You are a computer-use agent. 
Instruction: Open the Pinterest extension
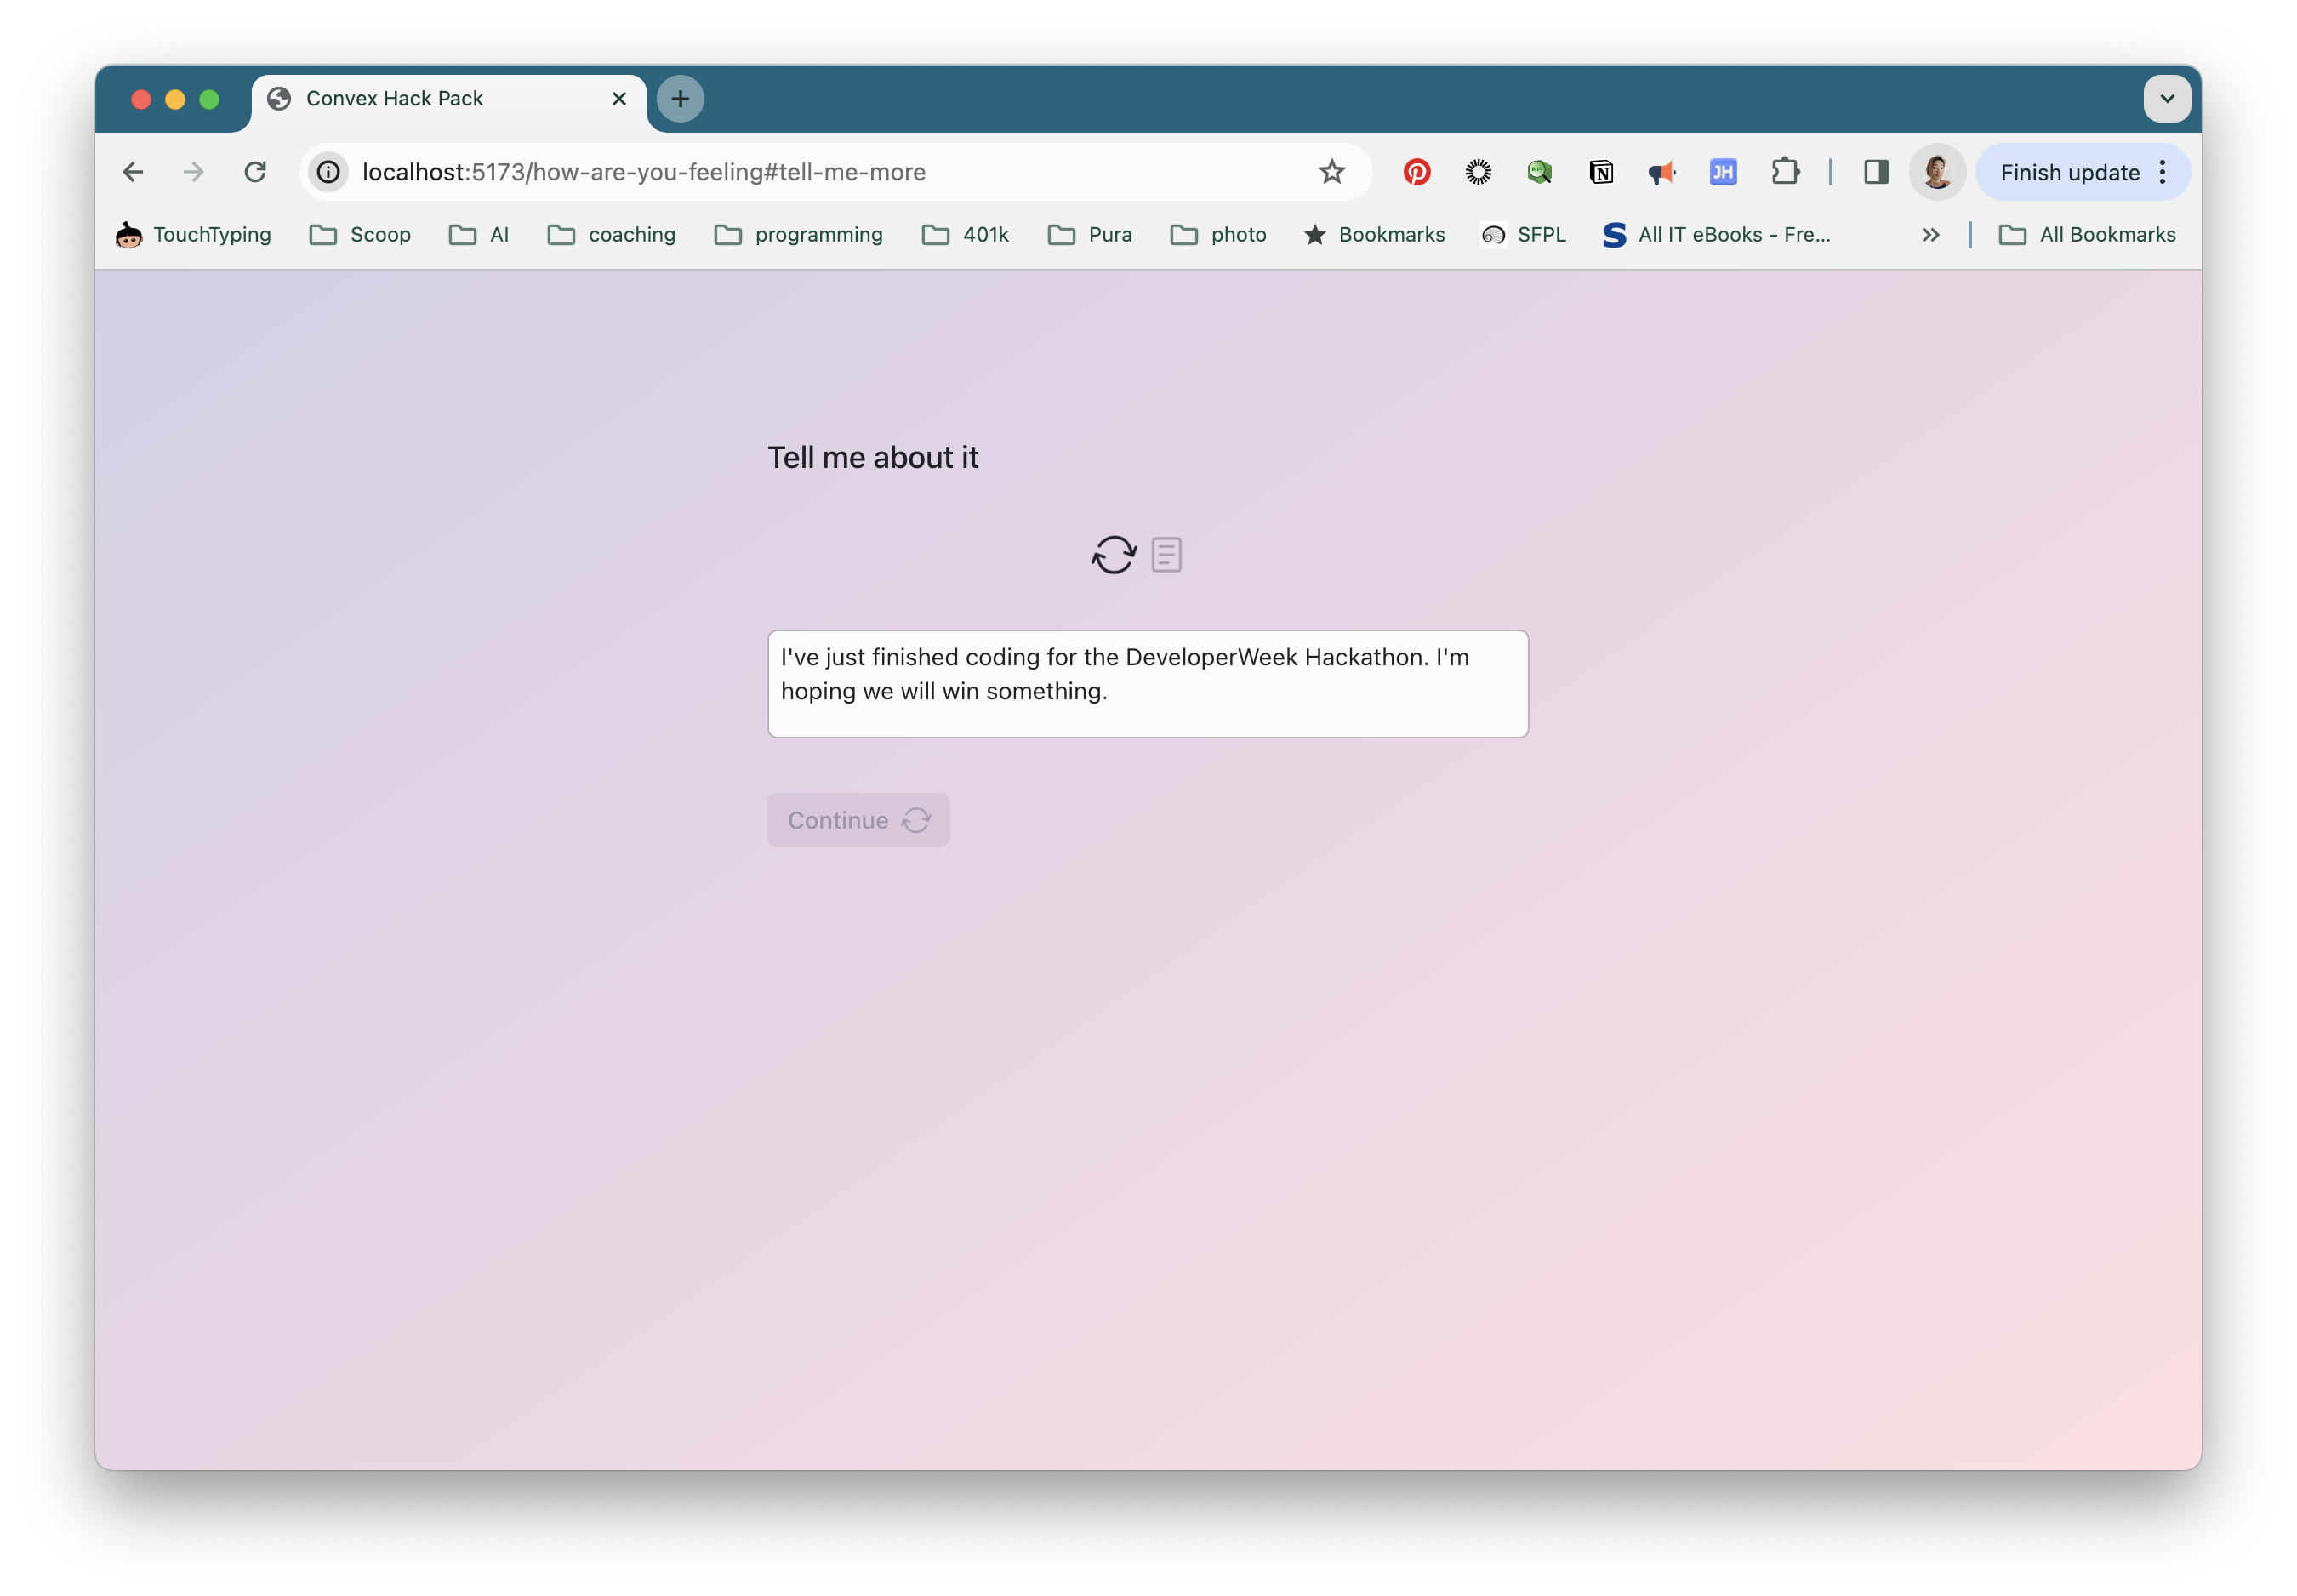(x=1416, y=172)
